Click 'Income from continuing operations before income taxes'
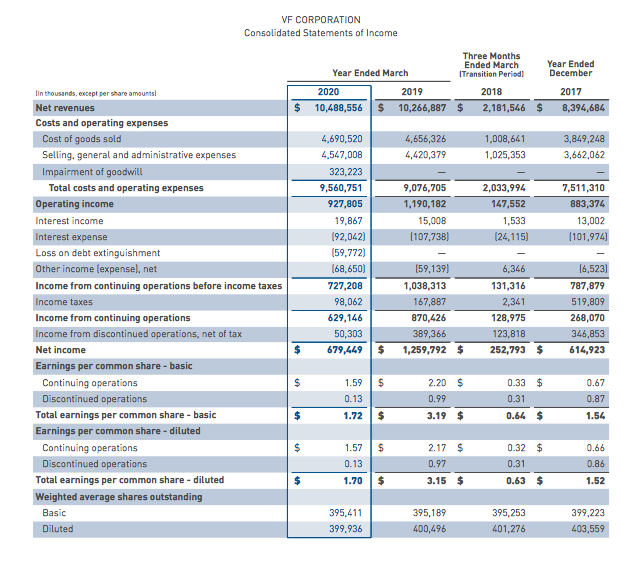 [159, 286]
